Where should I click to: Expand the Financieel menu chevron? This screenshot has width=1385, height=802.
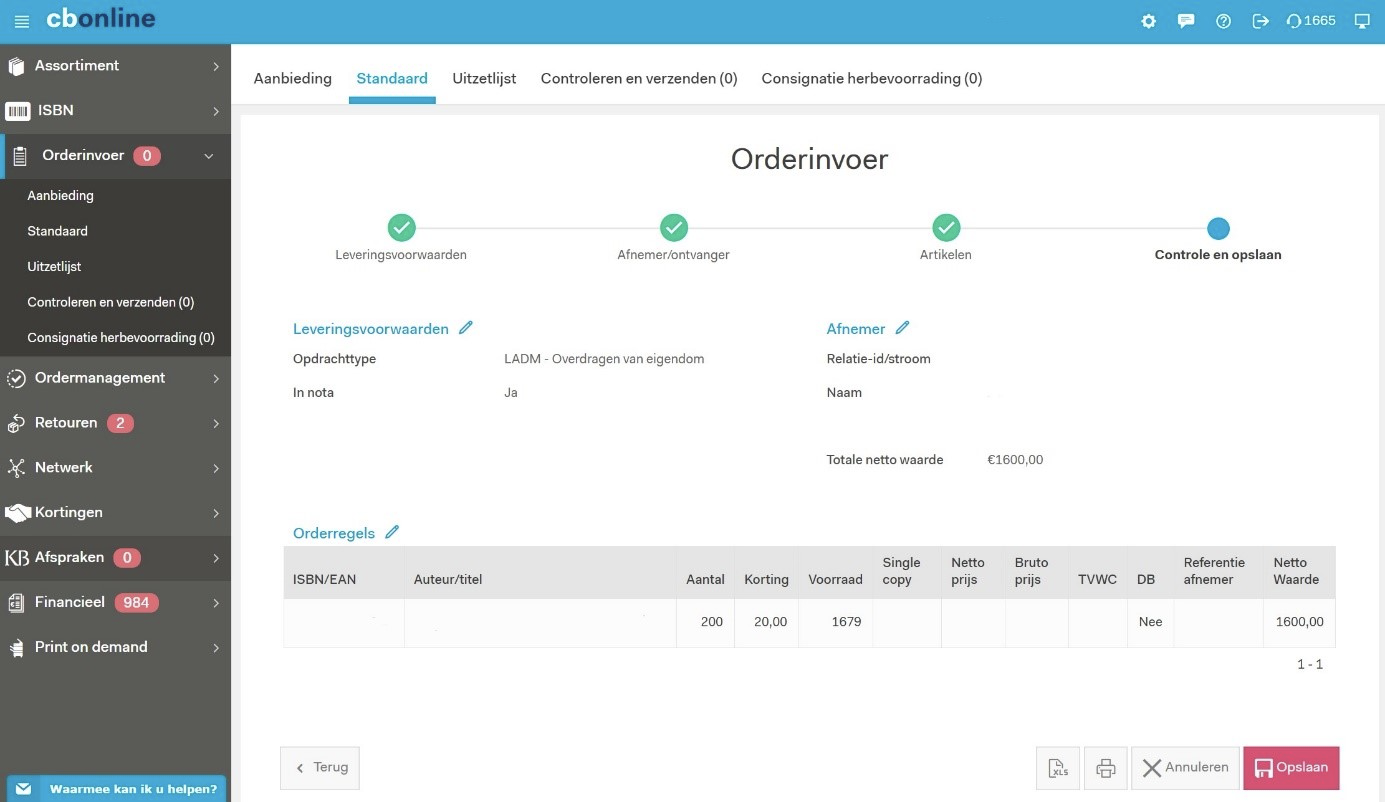tap(216, 603)
